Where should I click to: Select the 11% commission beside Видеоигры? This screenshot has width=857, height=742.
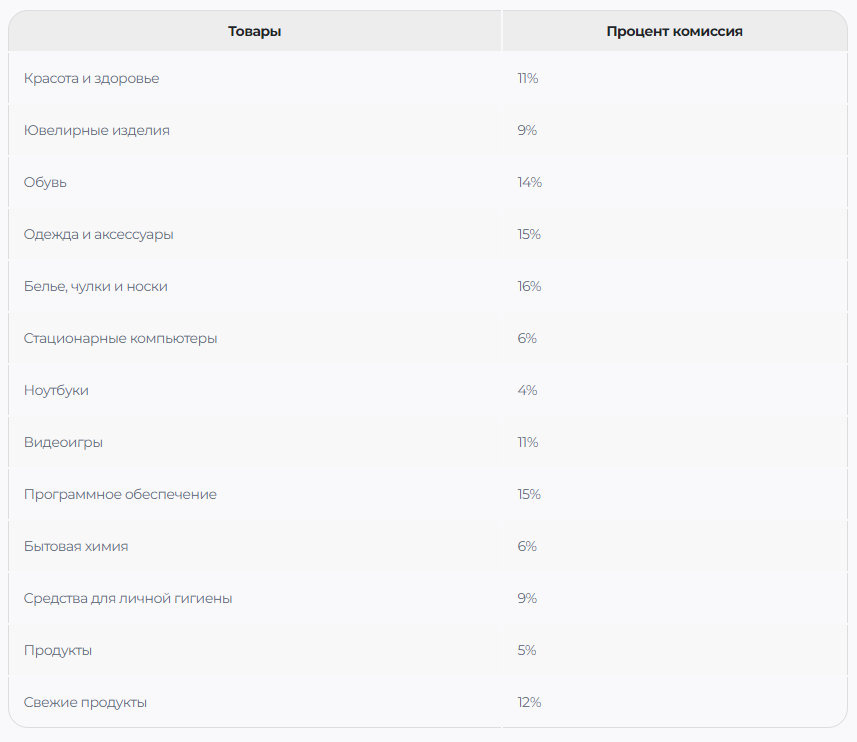tap(528, 443)
